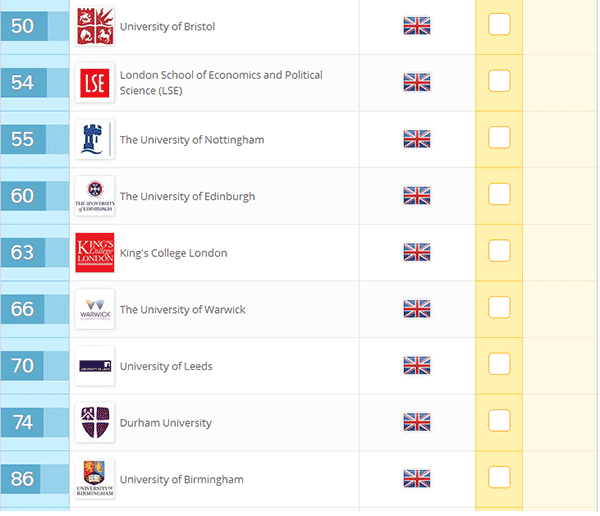Click the University of Nottingham crest
The width and height of the screenshot is (600, 516).
coord(95,139)
